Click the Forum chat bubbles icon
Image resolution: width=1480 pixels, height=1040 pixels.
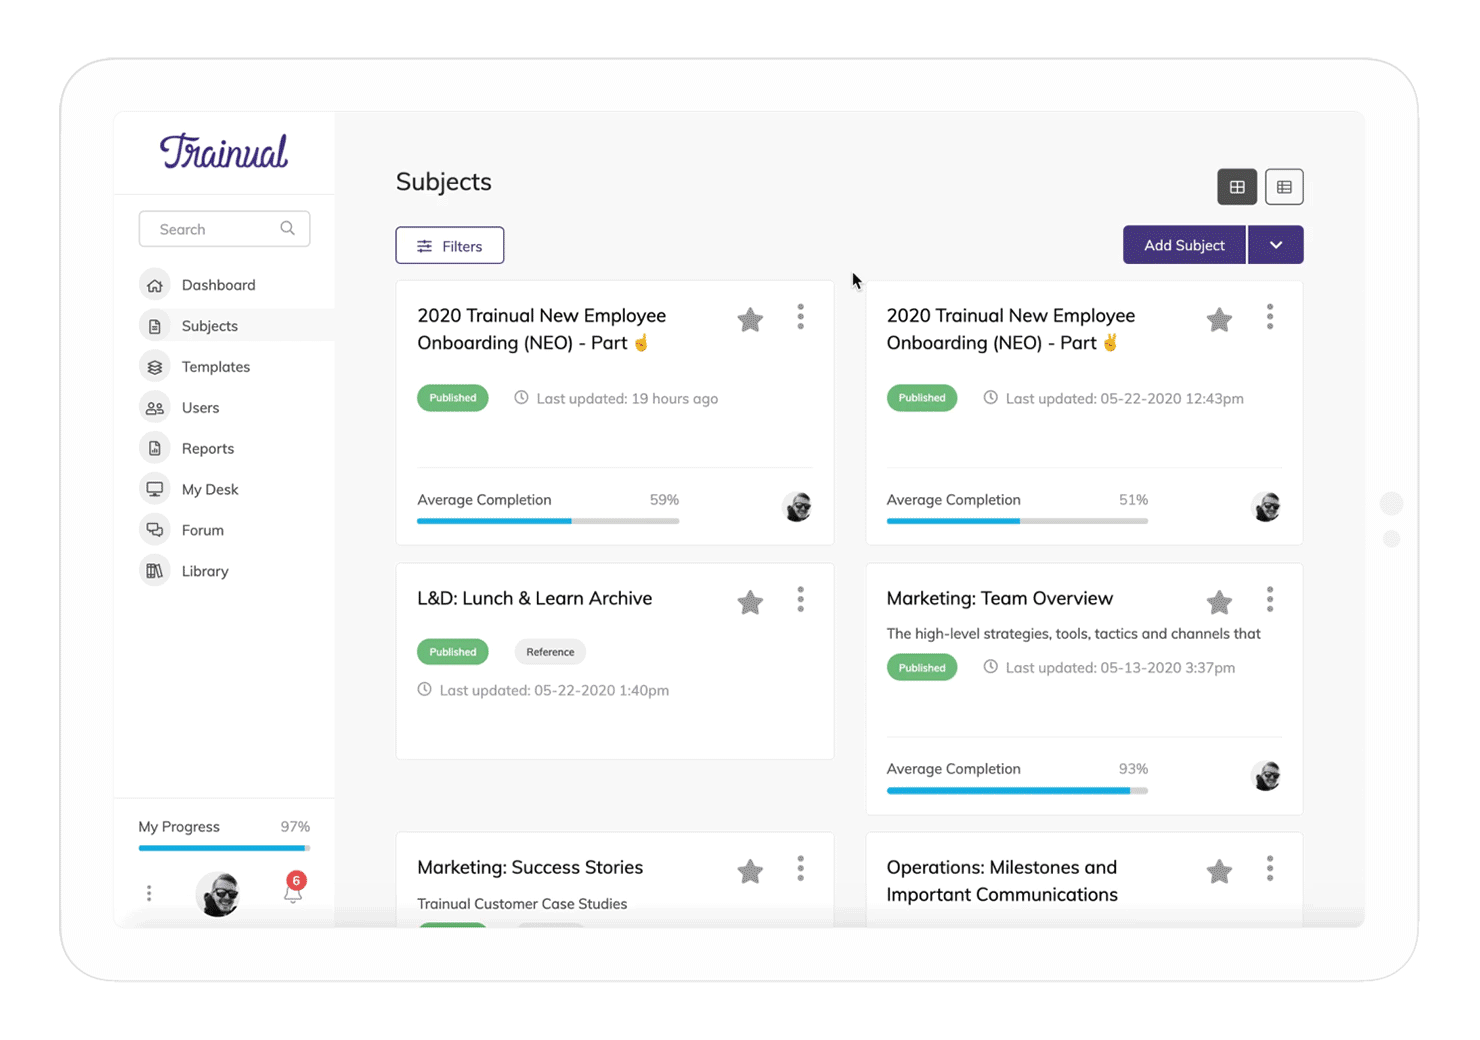pyautogui.click(x=155, y=530)
